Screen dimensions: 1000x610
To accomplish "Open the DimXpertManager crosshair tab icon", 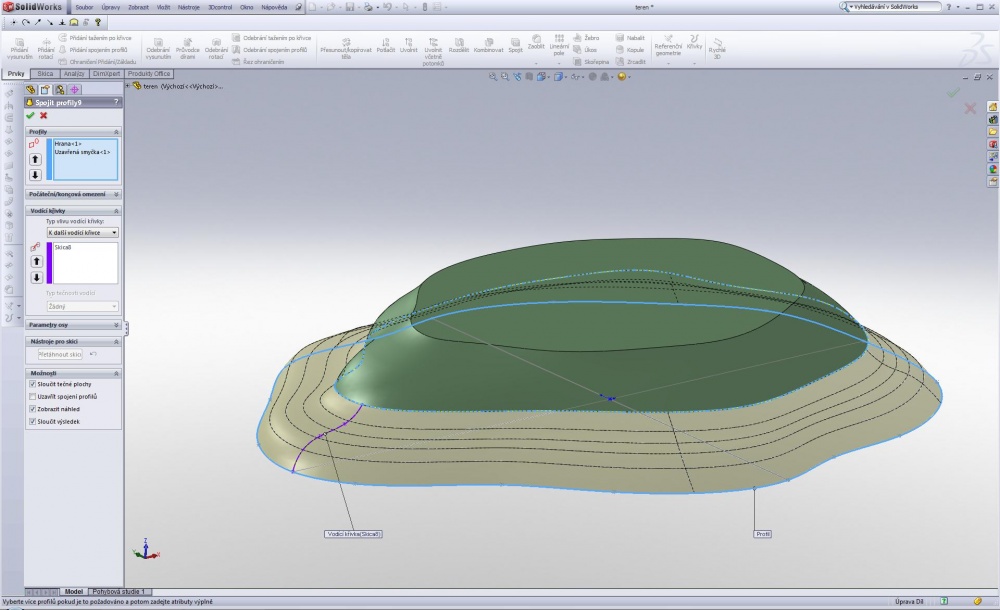I will click(x=75, y=90).
